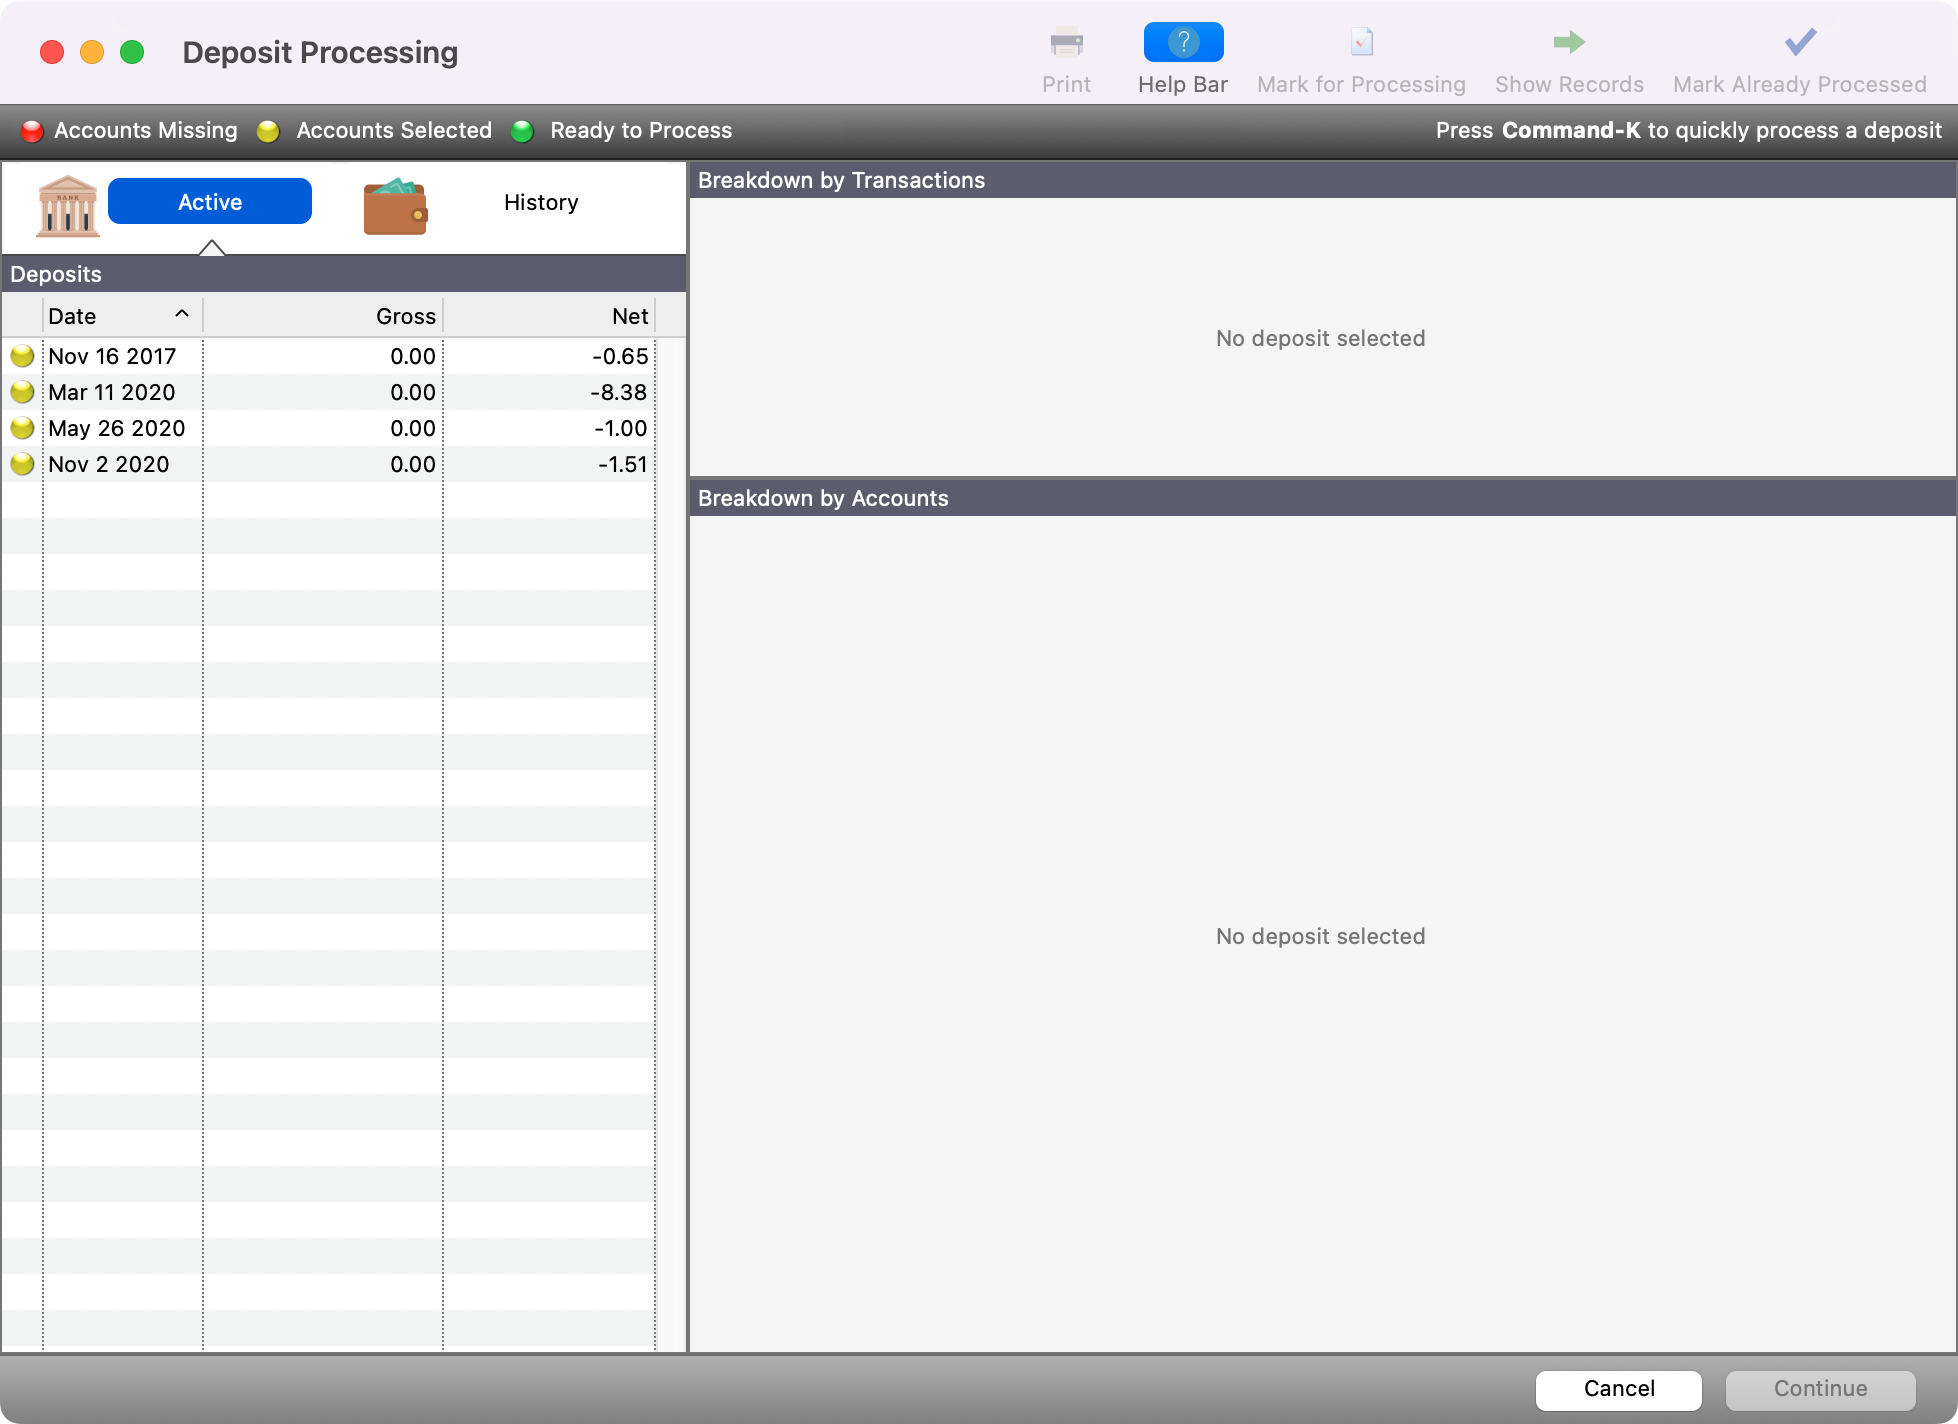The width and height of the screenshot is (1958, 1424).
Task: Click the Date column sort arrow
Action: (x=182, y=314)
